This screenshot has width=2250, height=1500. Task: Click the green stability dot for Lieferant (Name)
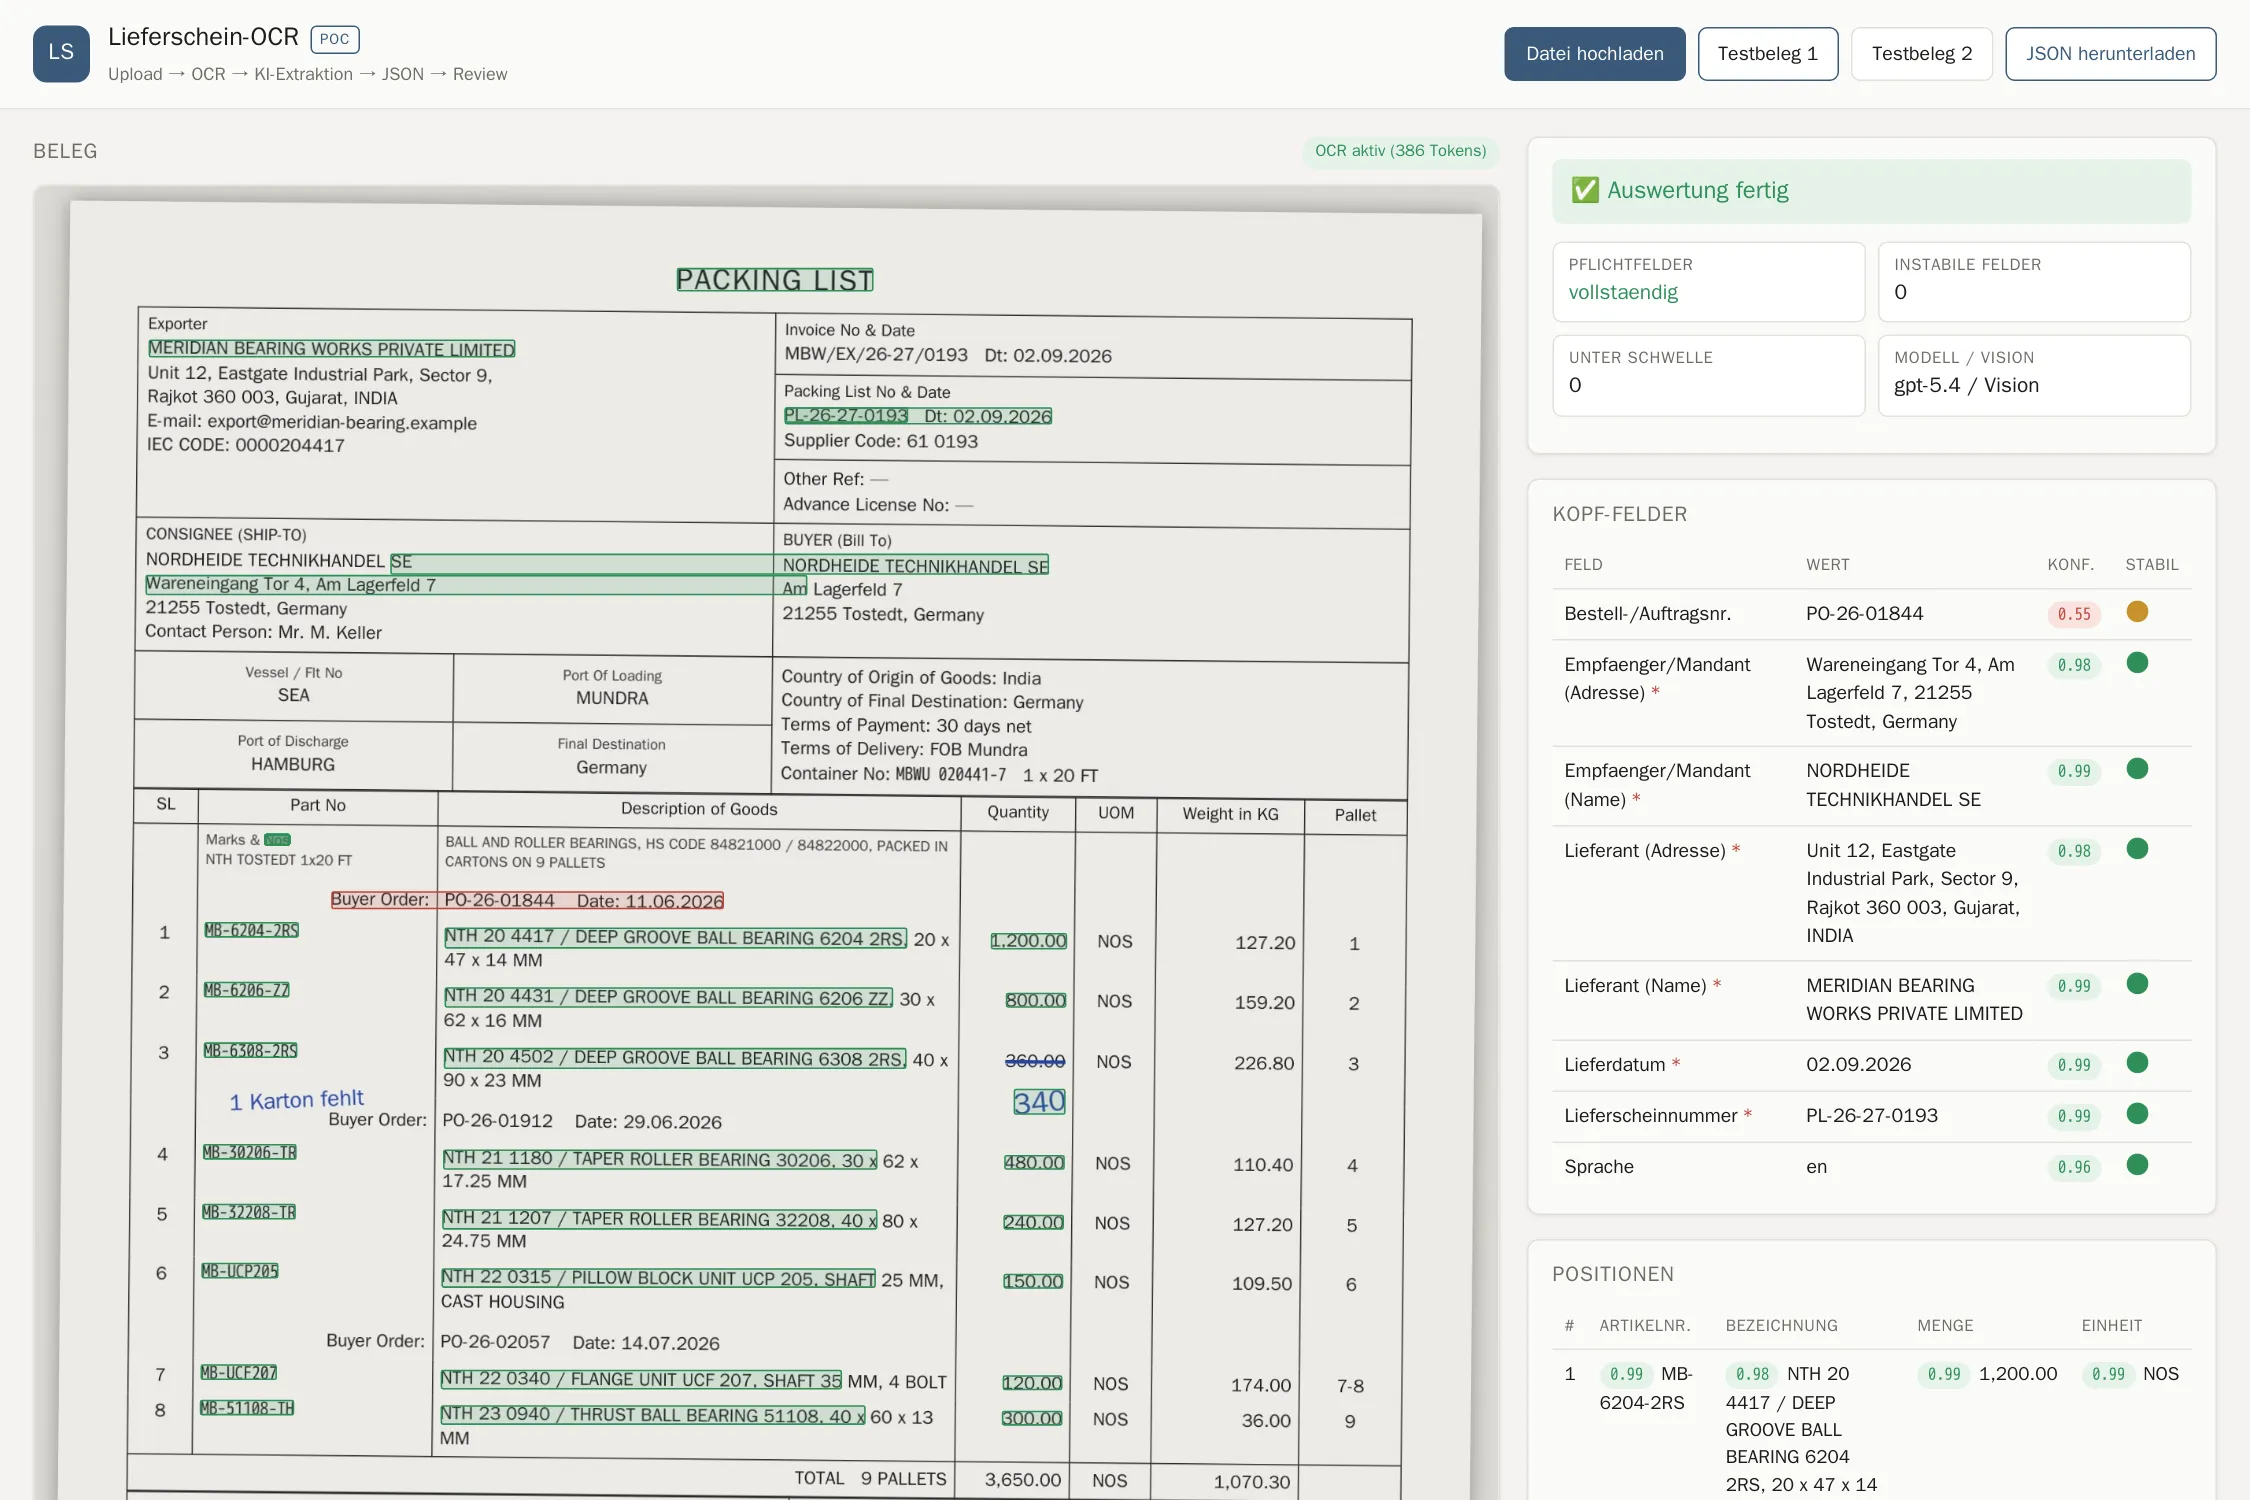click(x=2137, y=984)
